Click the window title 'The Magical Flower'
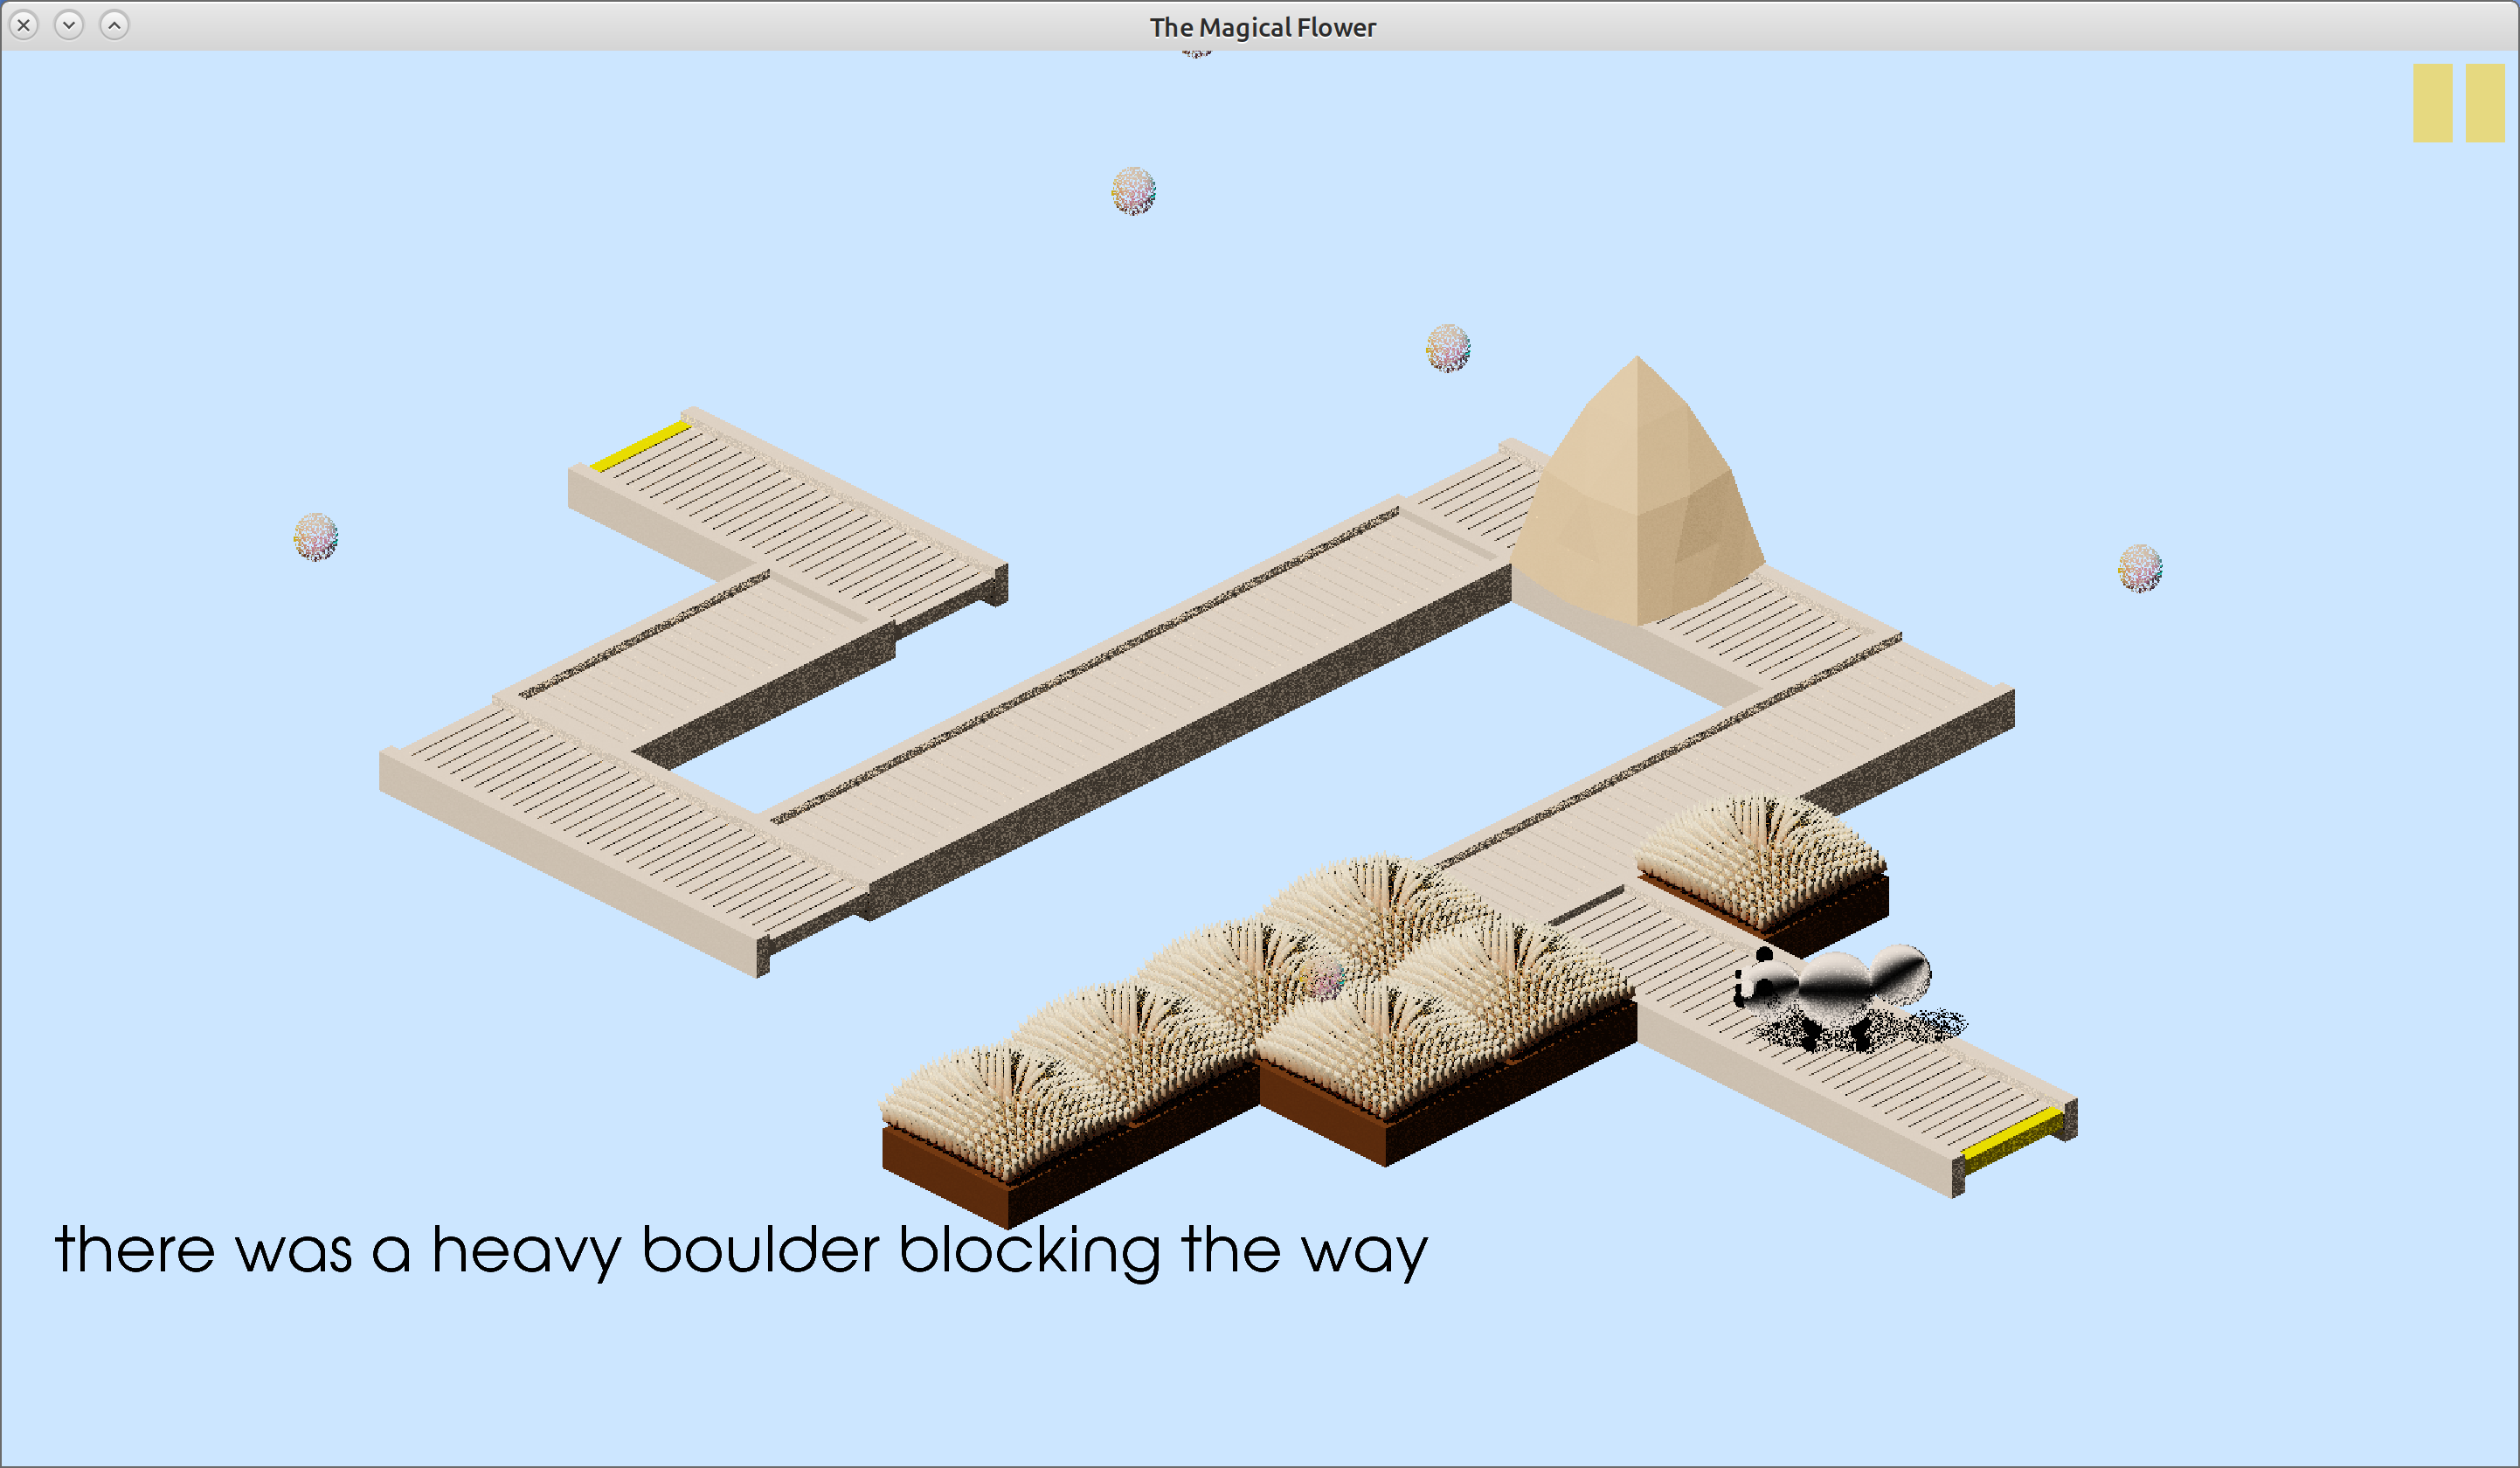 click(1262, 27)
